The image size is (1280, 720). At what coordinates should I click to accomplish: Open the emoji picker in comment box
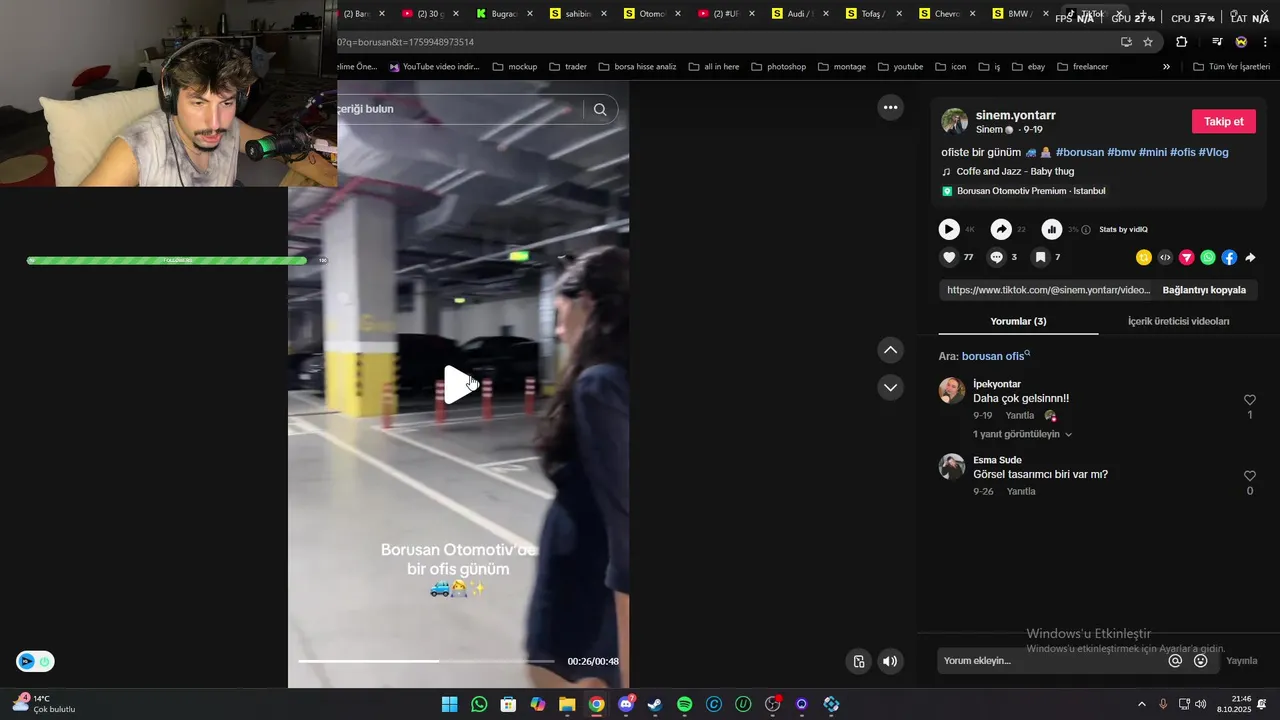point(1201,661)
